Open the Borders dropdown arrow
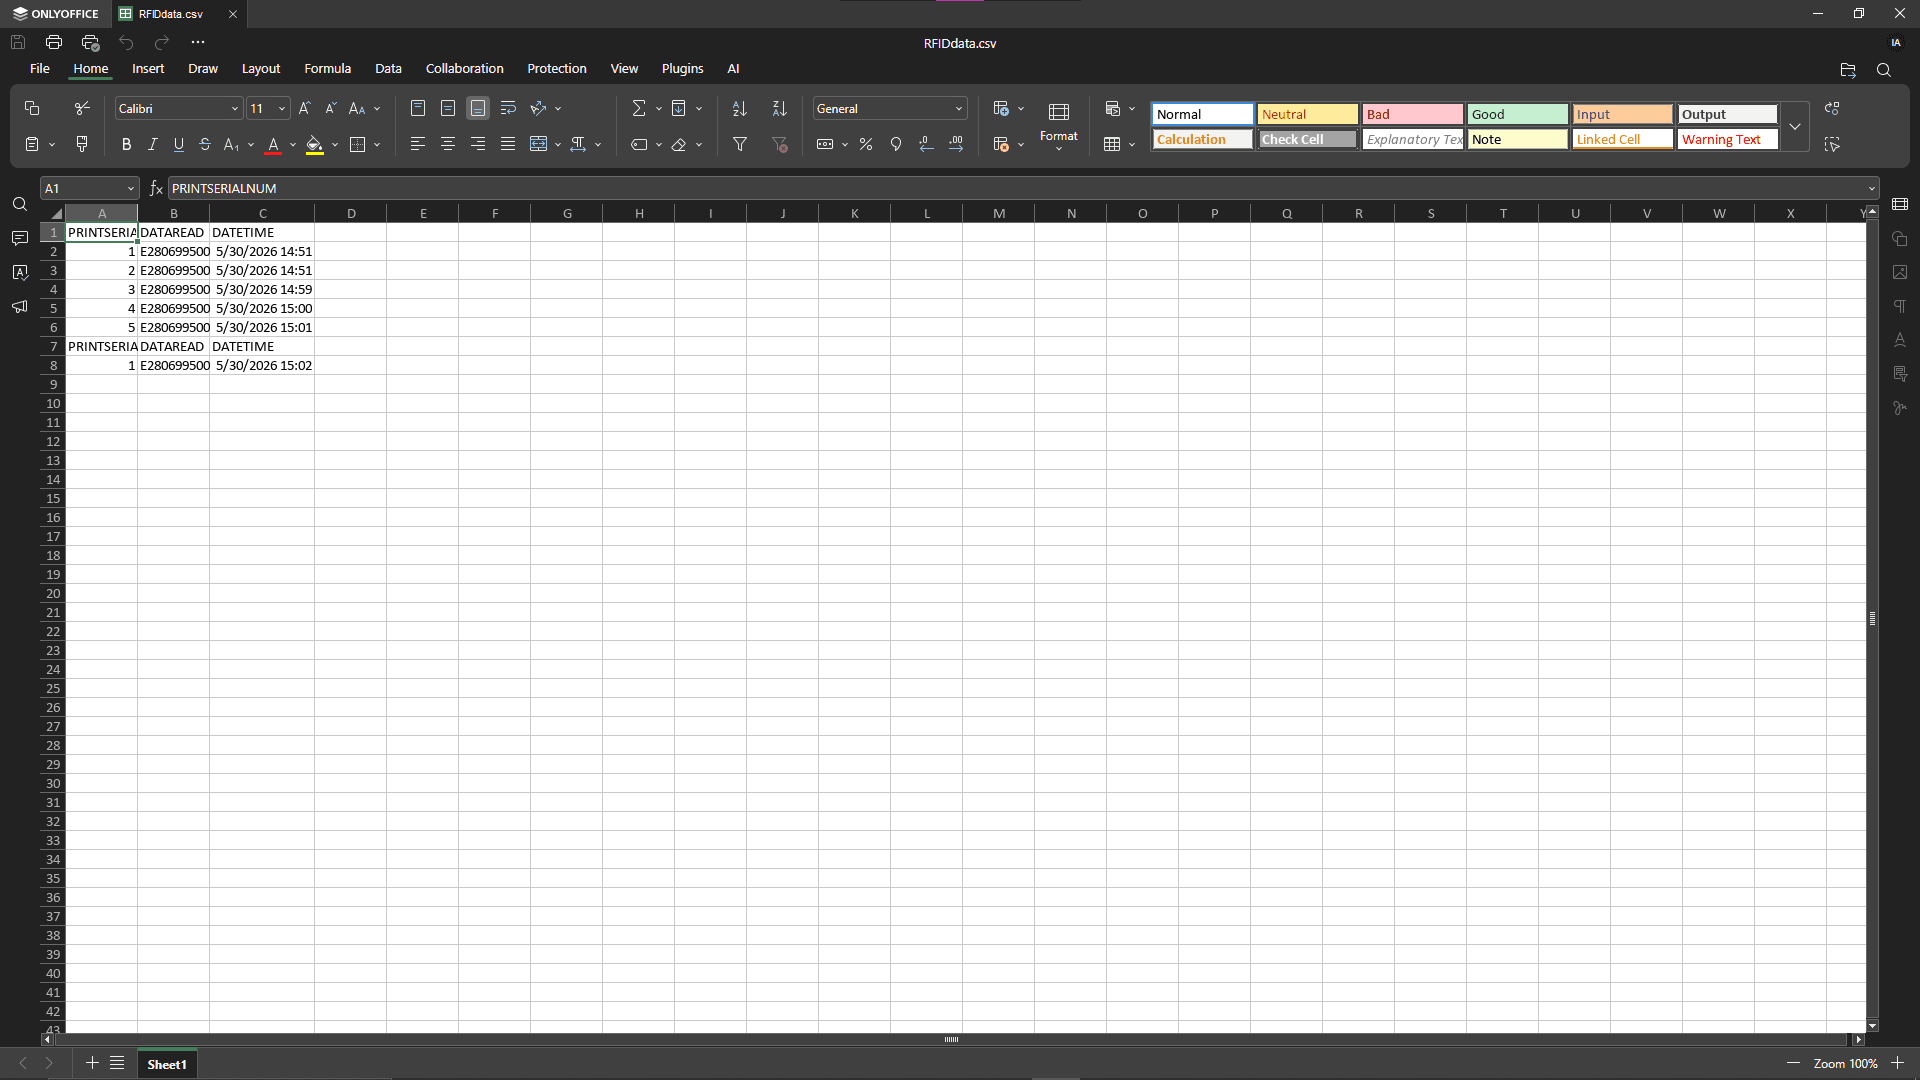1920x1080 pixels. (377, 144)
